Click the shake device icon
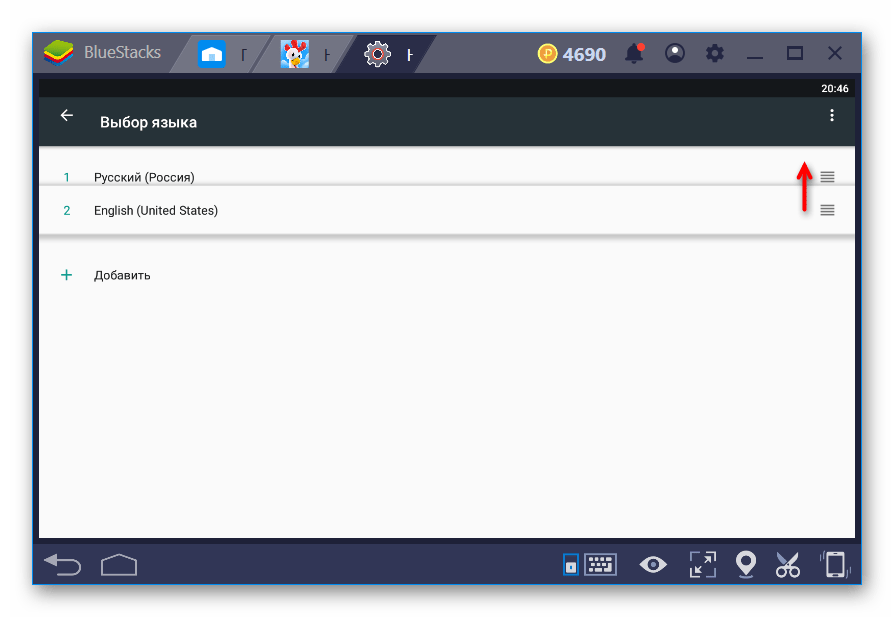Image resolution: width=894 pixels, height=617 pixels. pos(835,565)
